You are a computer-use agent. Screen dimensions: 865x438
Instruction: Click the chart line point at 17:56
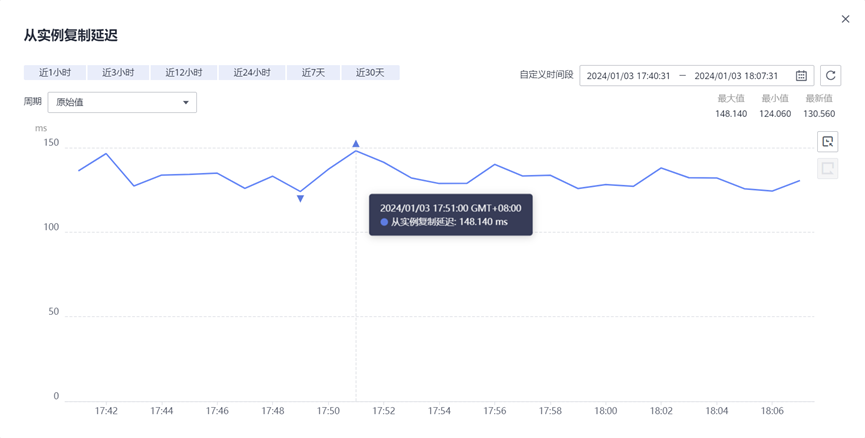pos(495,165)
